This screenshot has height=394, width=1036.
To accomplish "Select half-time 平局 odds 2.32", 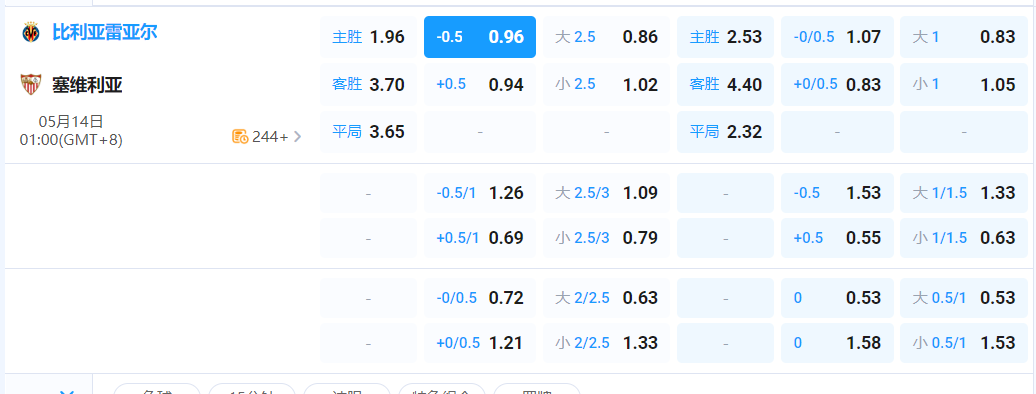I will coord(725,132).
